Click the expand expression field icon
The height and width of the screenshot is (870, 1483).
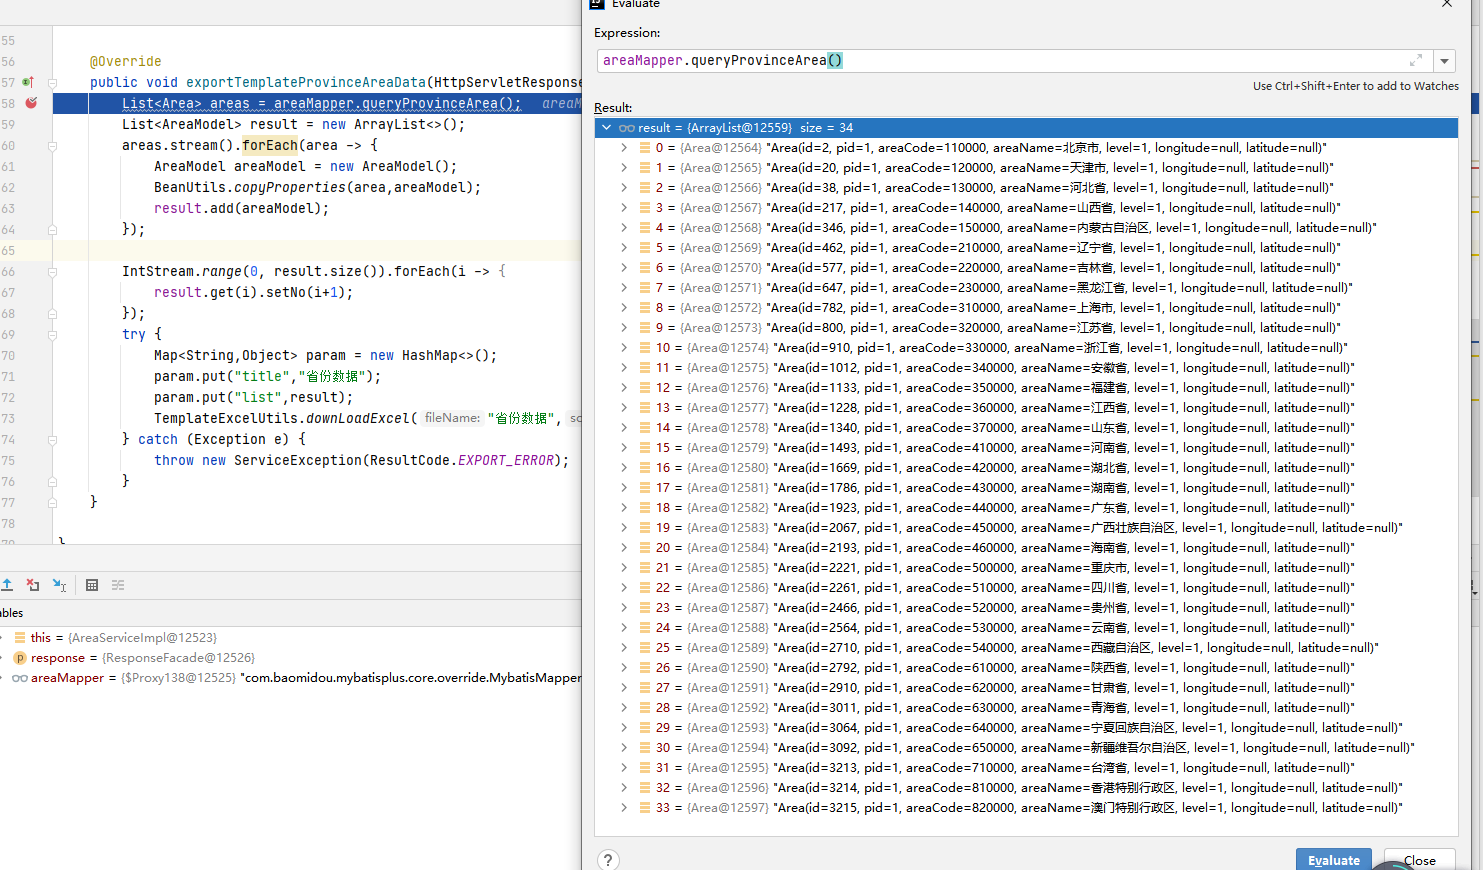pos(1416,60)
